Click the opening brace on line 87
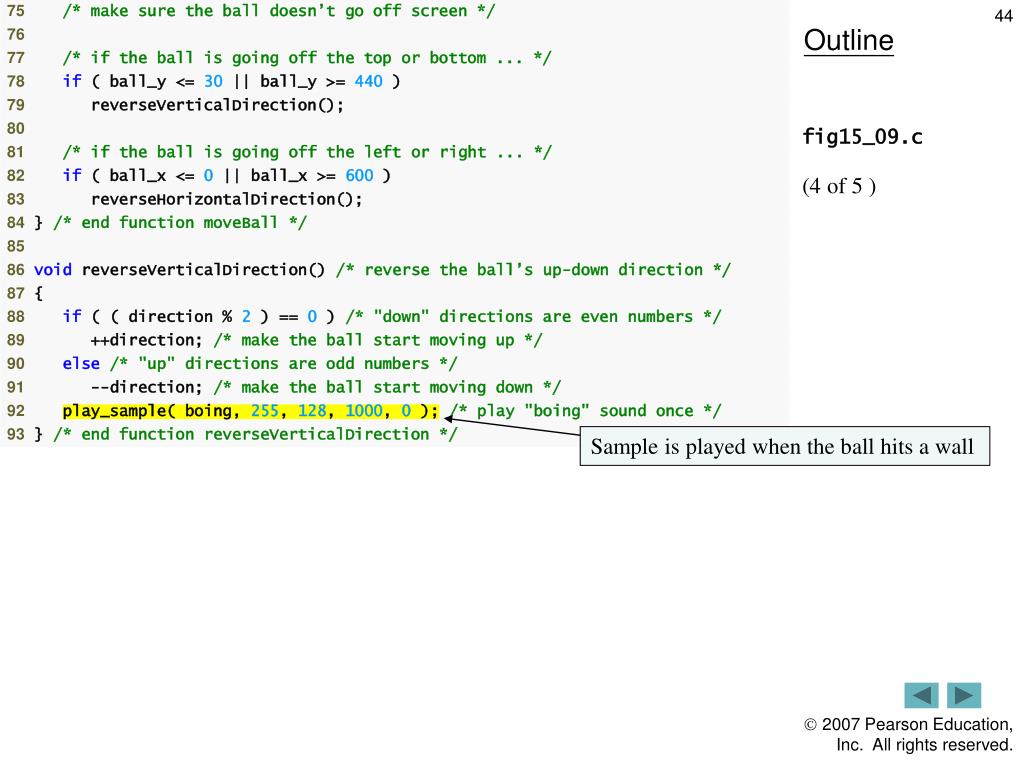This screenshot has width=1024, height=768. tap(39, 293)
